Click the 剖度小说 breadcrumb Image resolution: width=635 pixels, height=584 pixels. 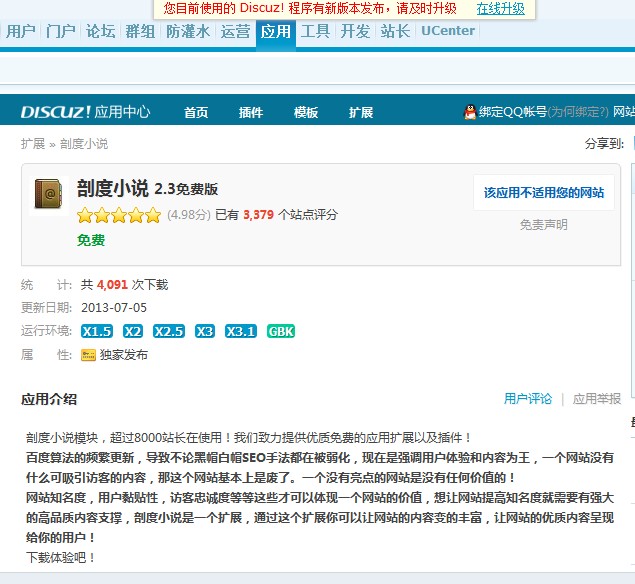click(x=84, y=144)
